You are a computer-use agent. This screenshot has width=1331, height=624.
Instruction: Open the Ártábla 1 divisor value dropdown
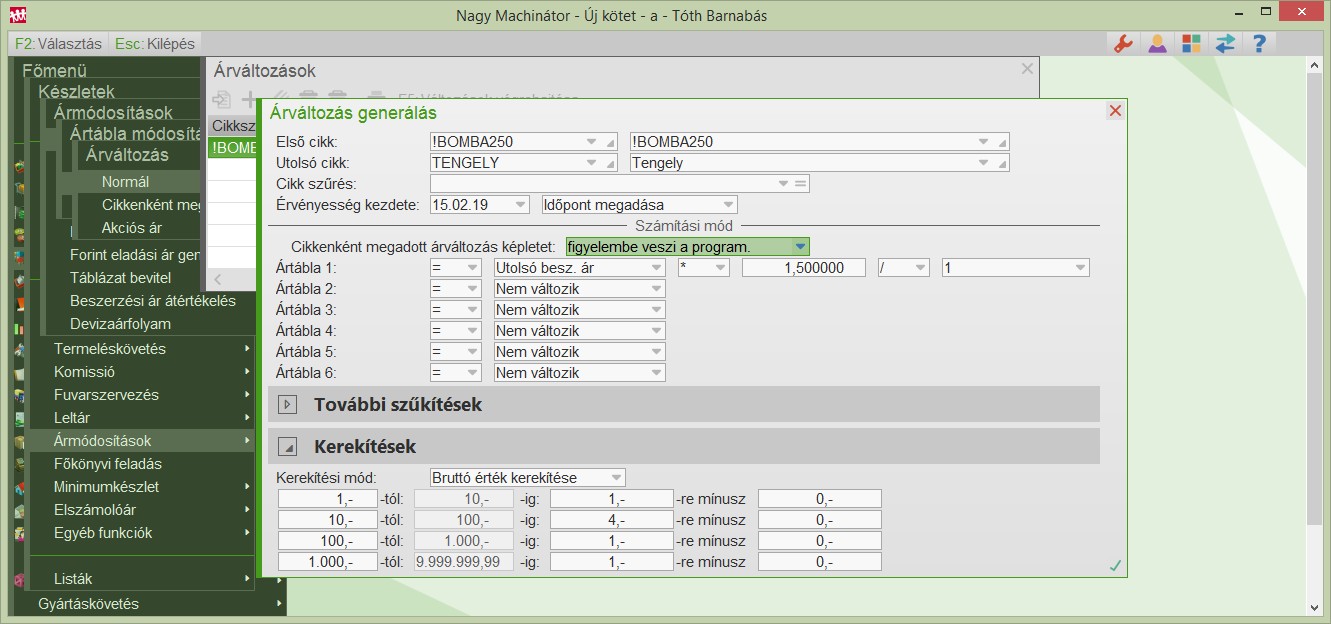[1080, 268]
